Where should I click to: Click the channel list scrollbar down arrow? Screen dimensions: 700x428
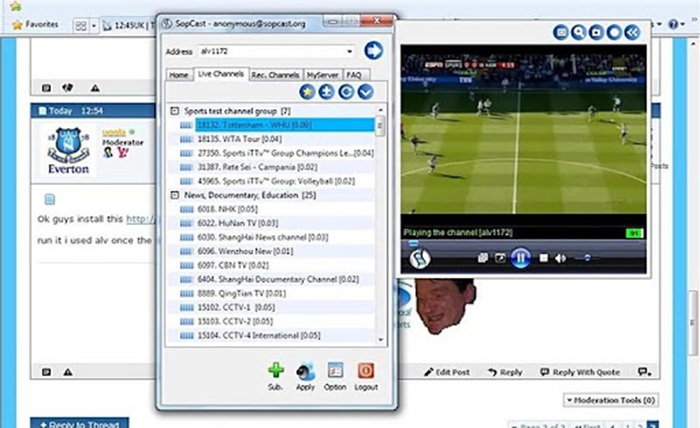click(381, 340)
